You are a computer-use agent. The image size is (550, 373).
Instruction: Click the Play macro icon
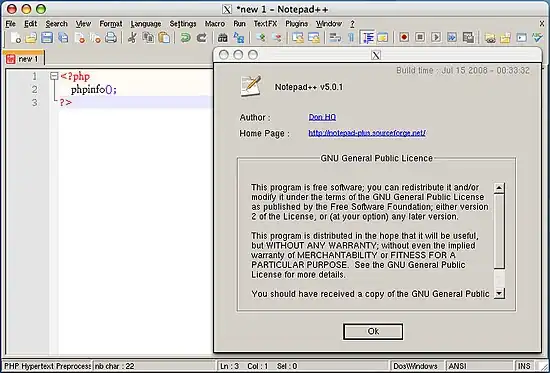coord(436,37)
